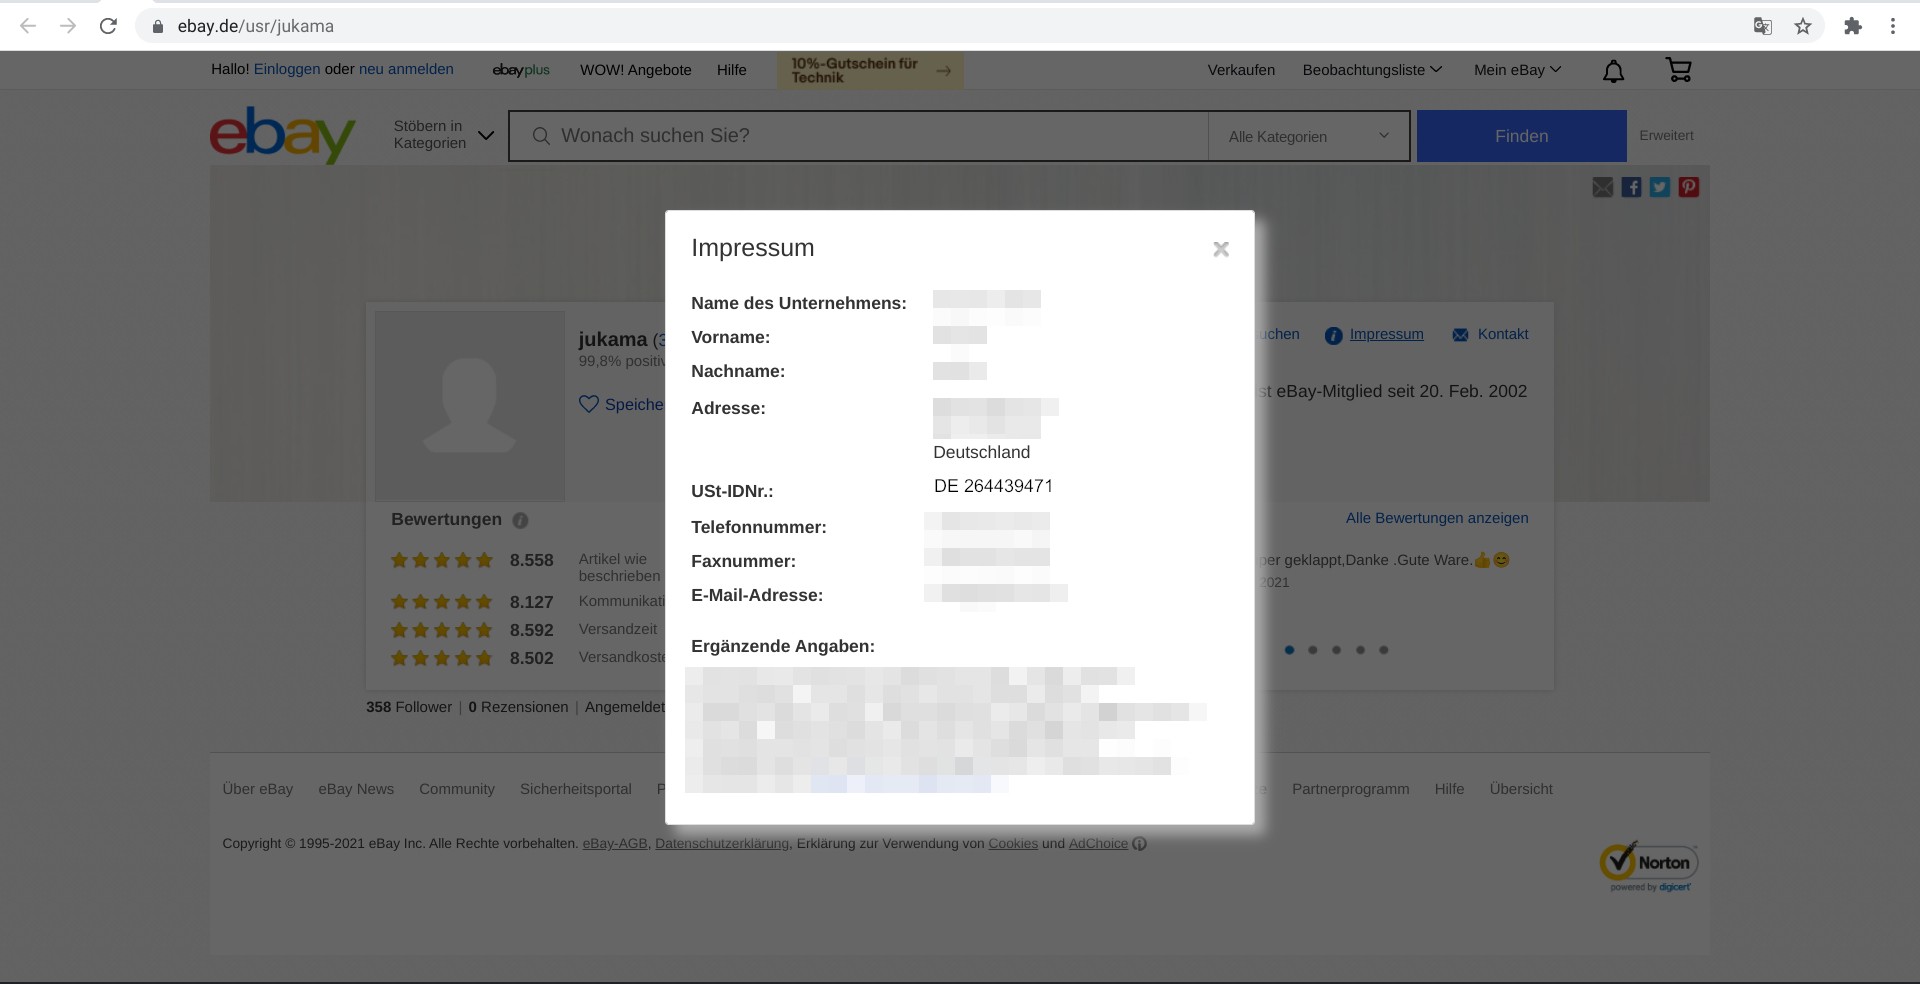Open the Chrome three-dot menu
This screenshot has height=984, width=1920.
pos(1892,26)
